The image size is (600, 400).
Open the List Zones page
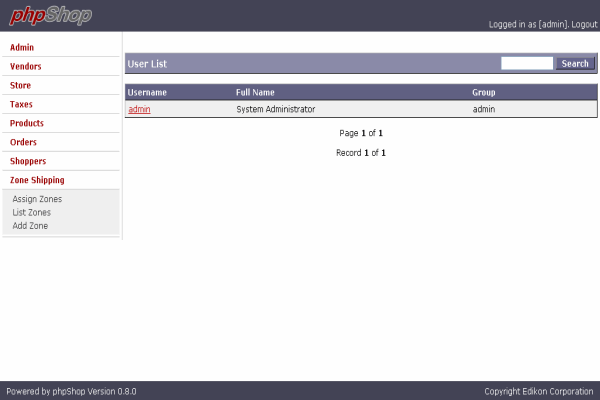(31, 212)
